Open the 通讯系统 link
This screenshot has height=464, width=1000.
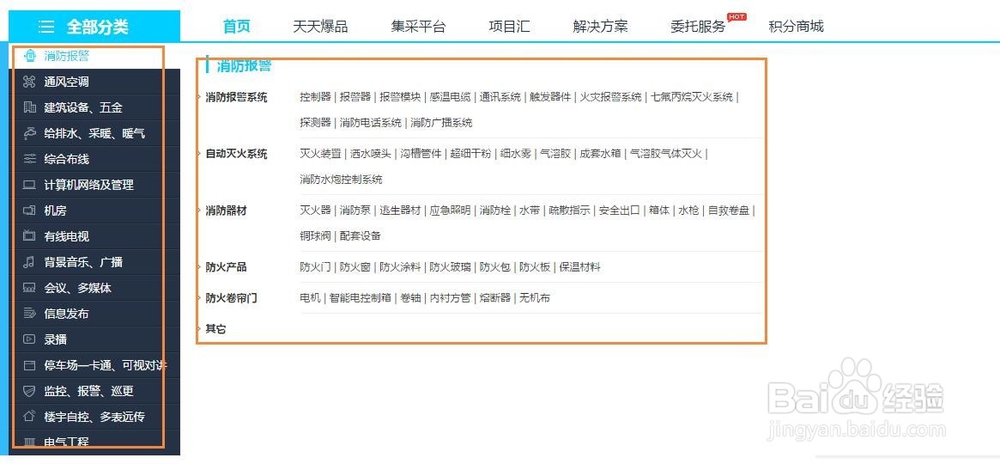(x=501, y=98)
